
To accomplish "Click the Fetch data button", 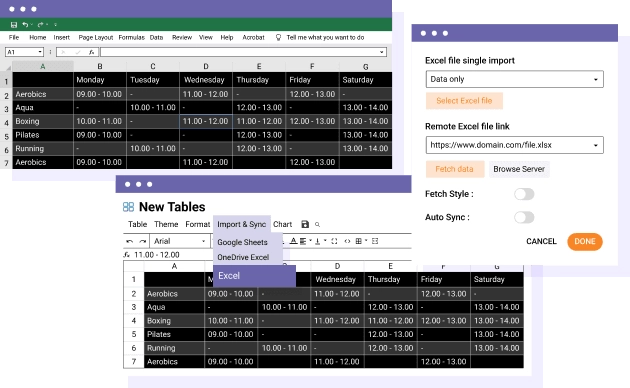I will pos(455,169).
